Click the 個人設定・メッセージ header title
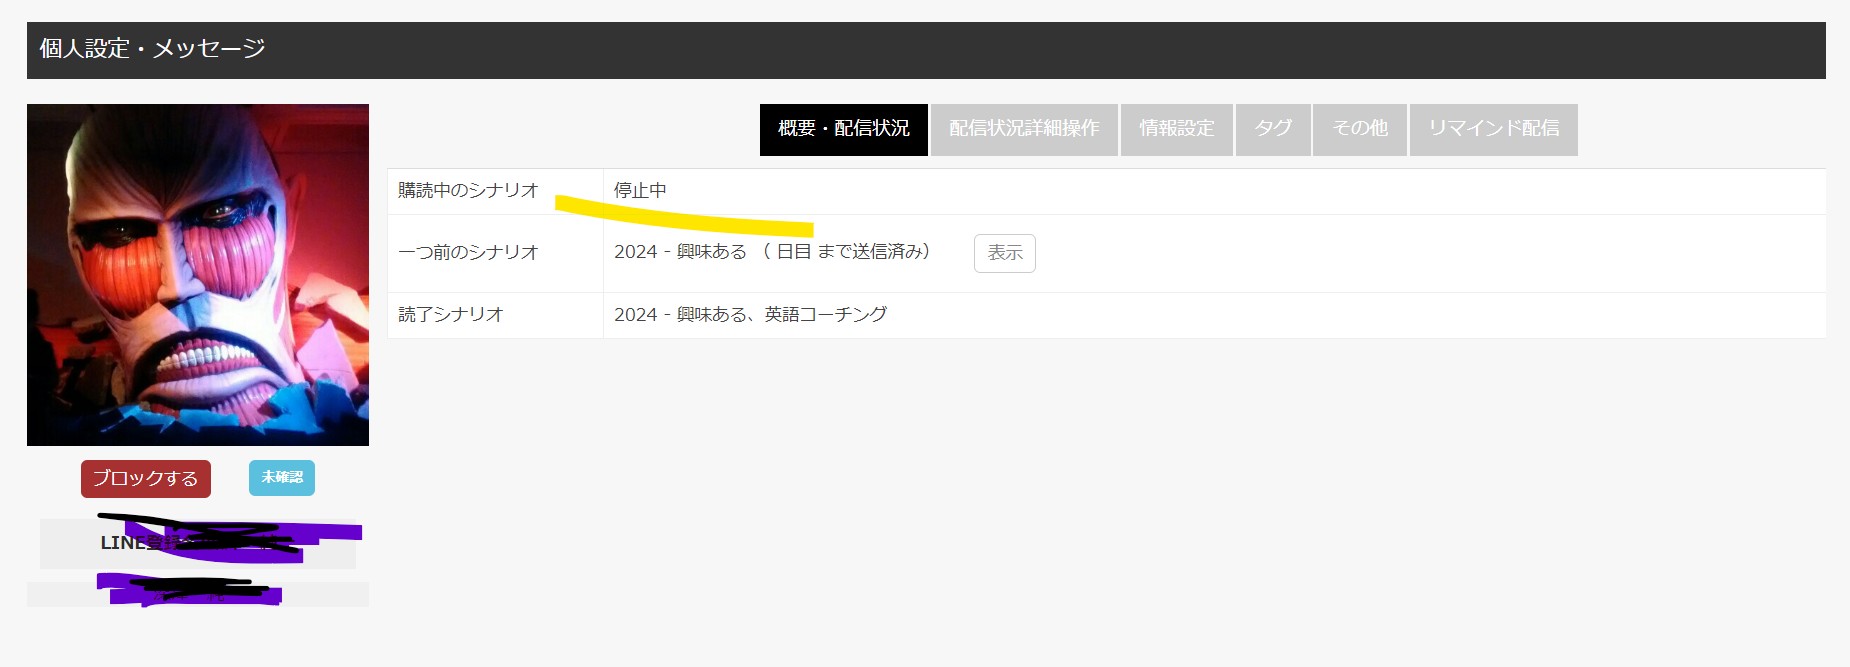The height and width of the screenshot is (667, 1850). point(152,48)
